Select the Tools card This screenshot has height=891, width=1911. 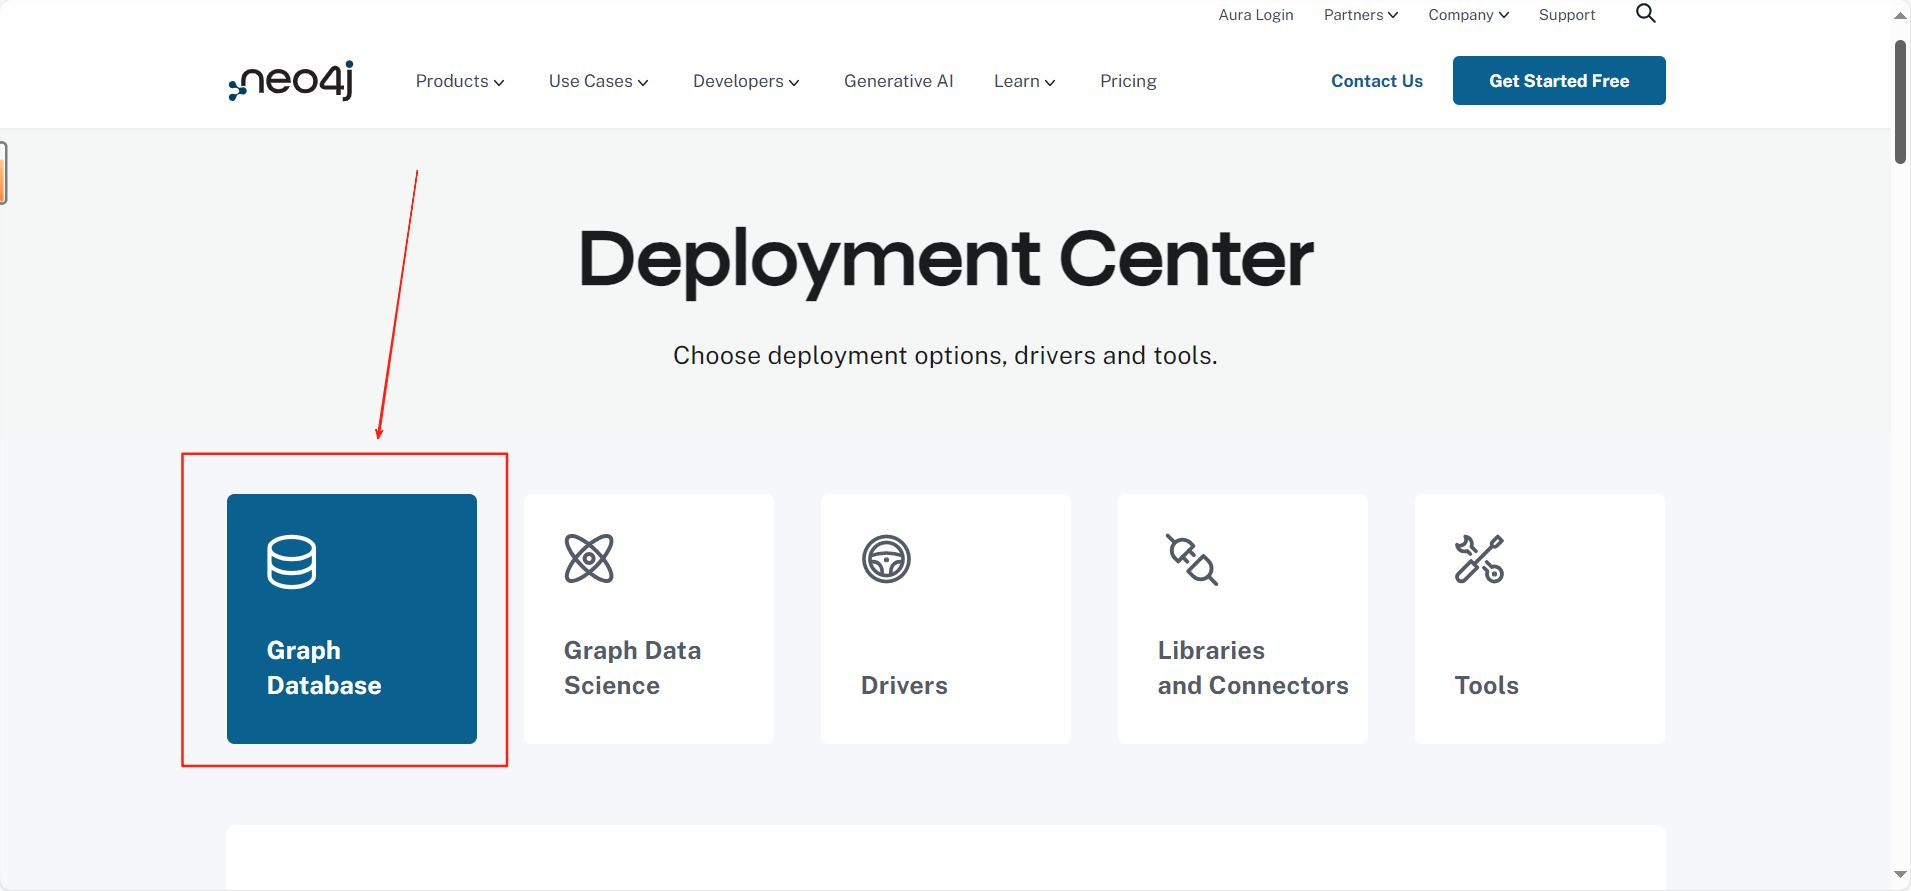[1540, 619]
